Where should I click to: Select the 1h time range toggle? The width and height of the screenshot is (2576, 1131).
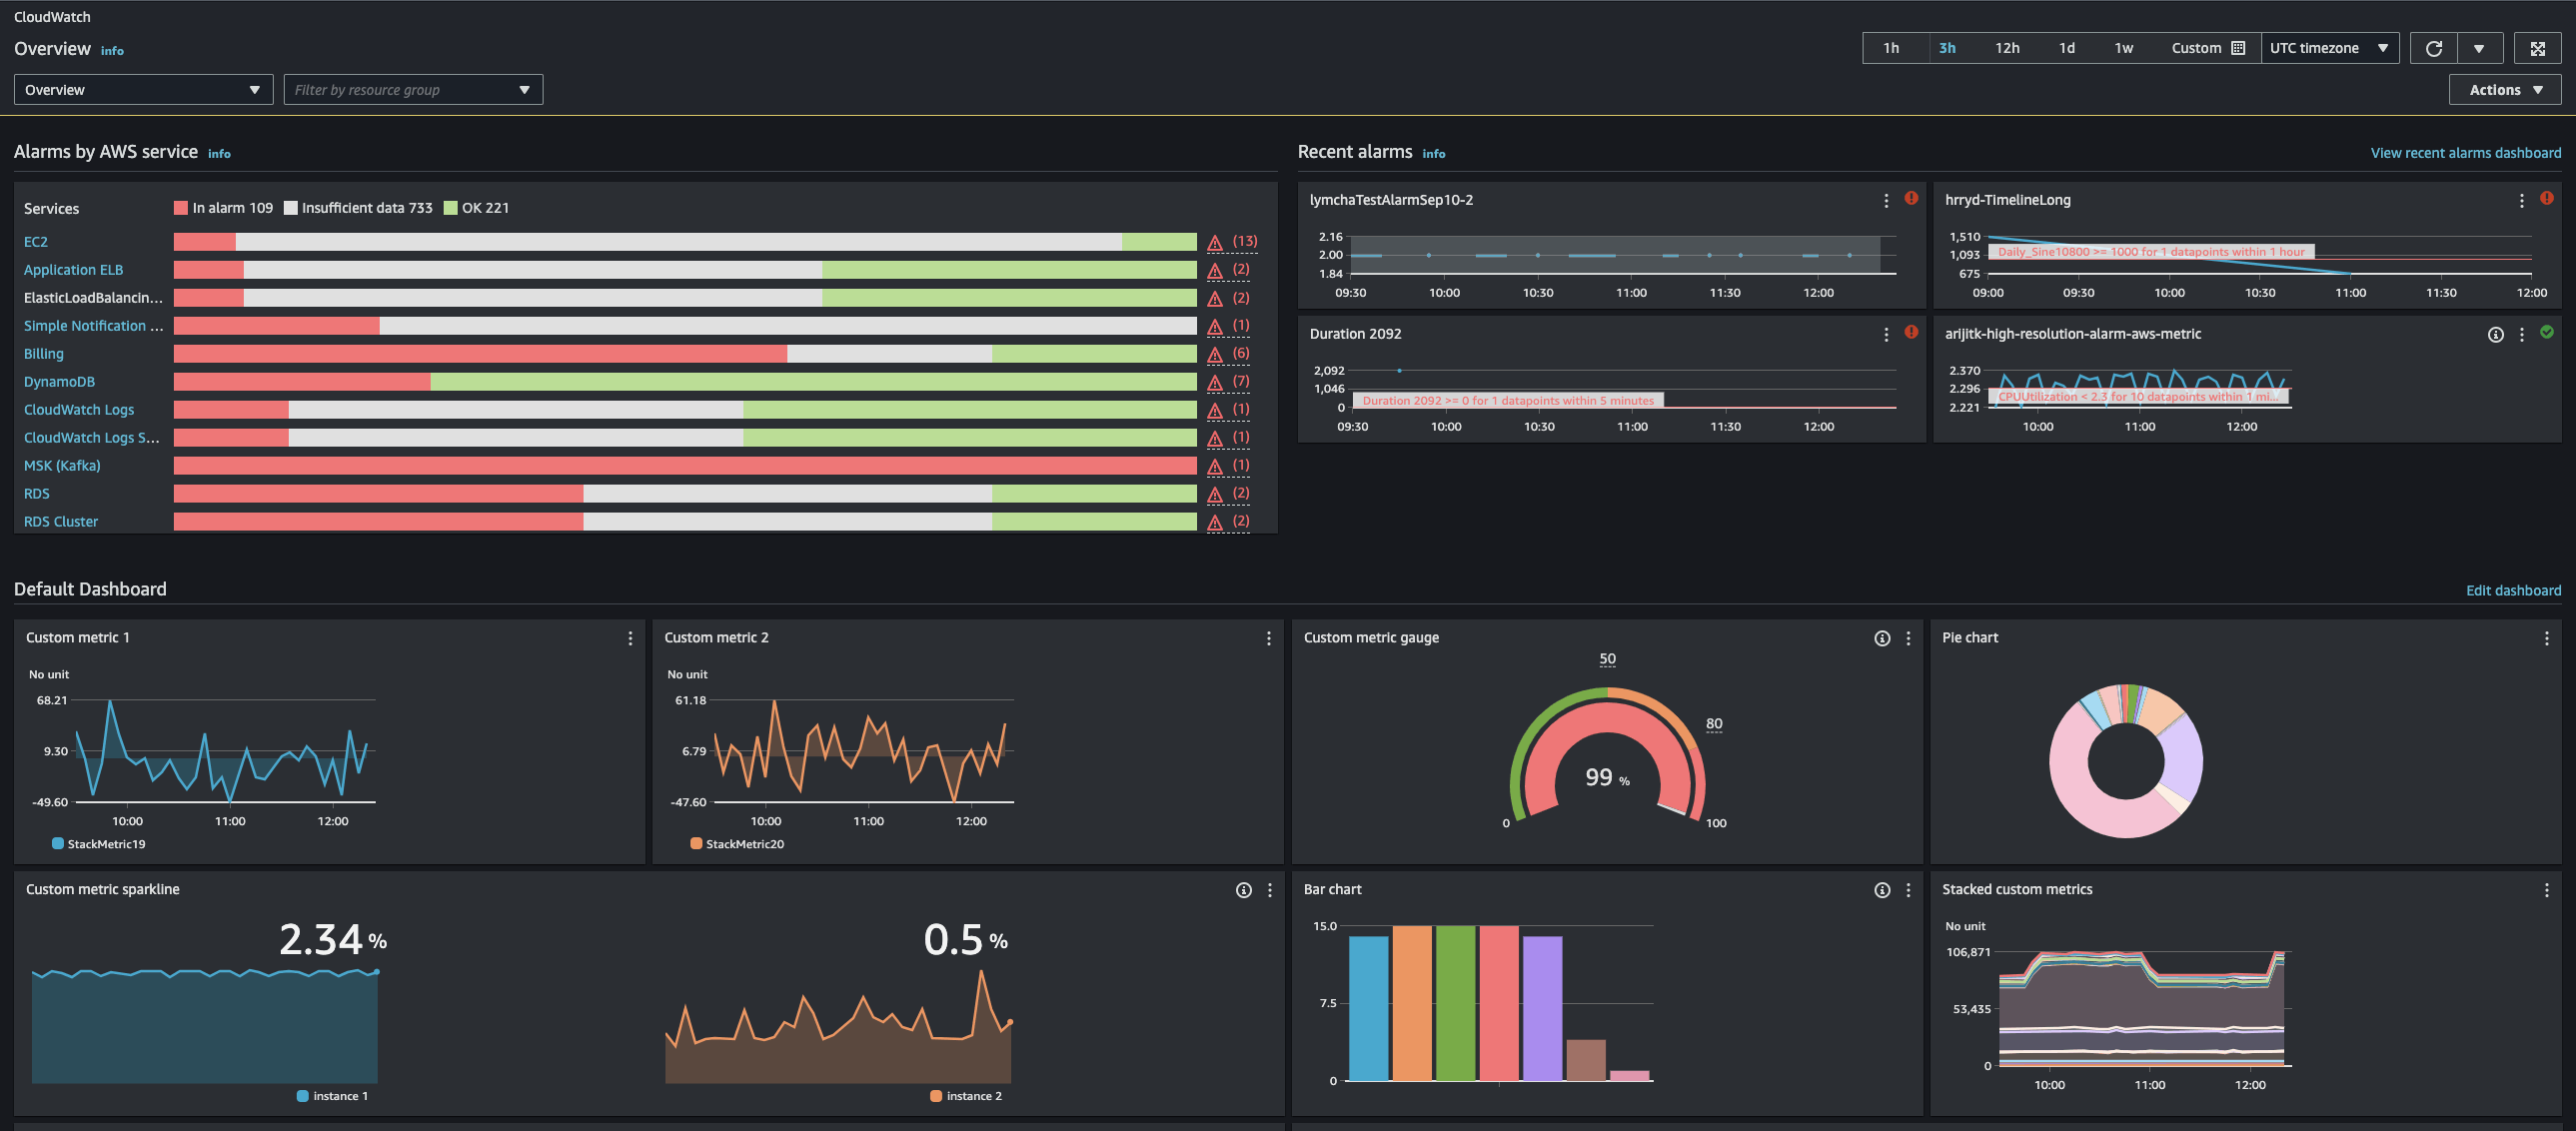[1890, 48]
